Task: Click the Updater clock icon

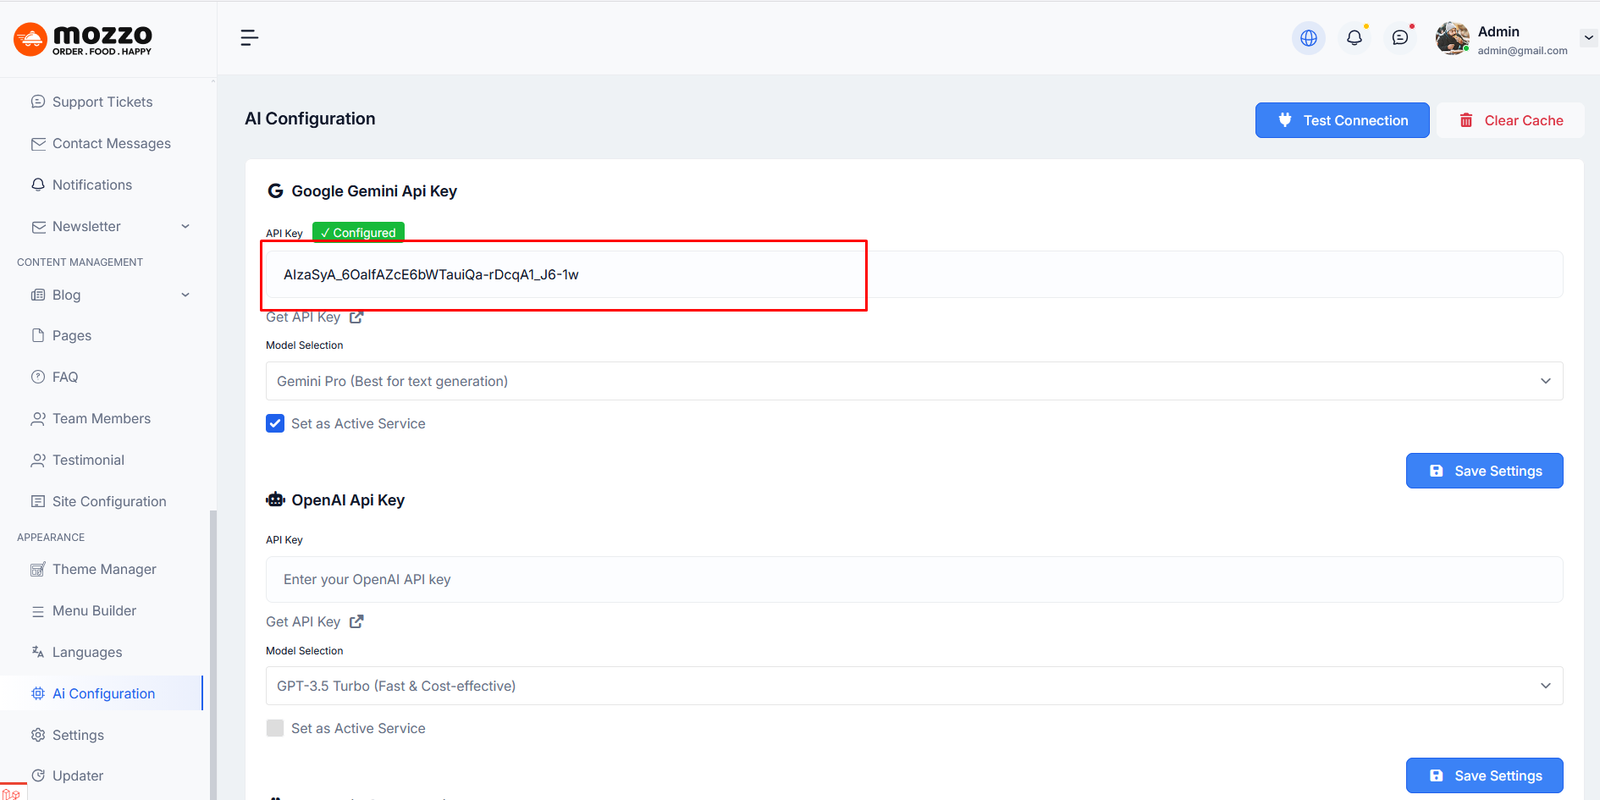Action: (x=38, y=776)
